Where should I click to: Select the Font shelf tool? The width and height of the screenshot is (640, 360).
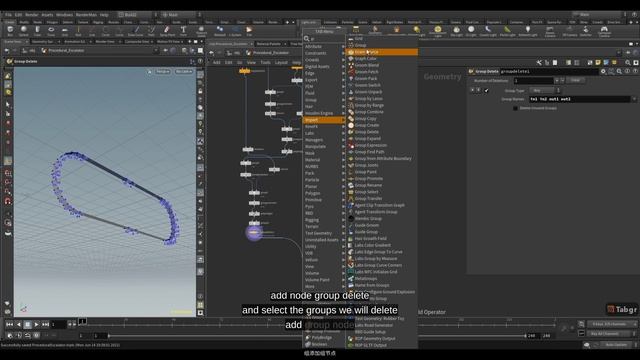tap(183, 31)
